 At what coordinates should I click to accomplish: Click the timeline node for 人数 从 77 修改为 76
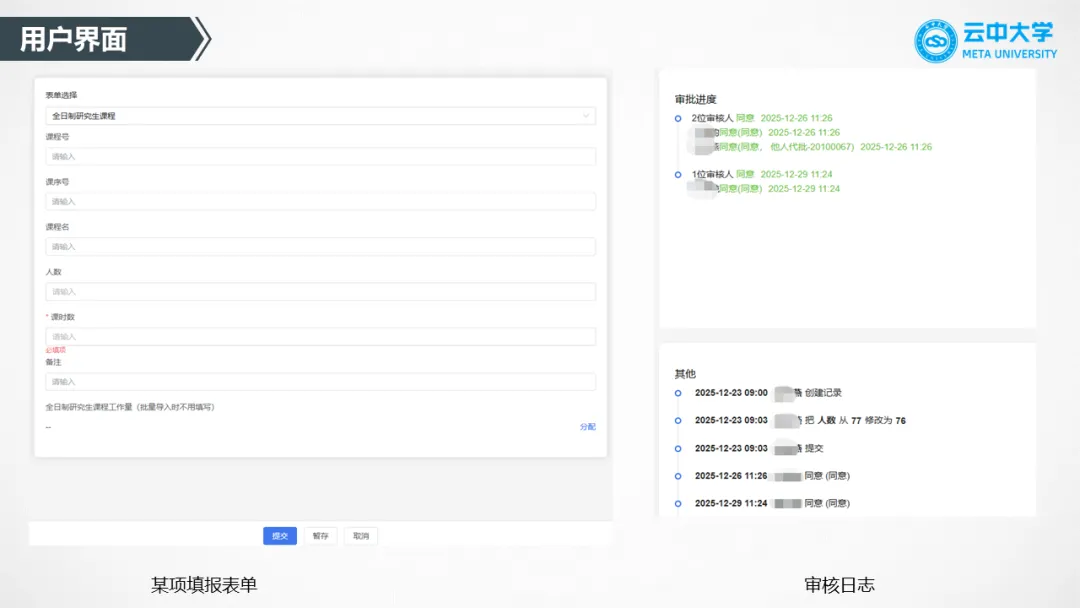pyautogui.click(x=678, y=421)
